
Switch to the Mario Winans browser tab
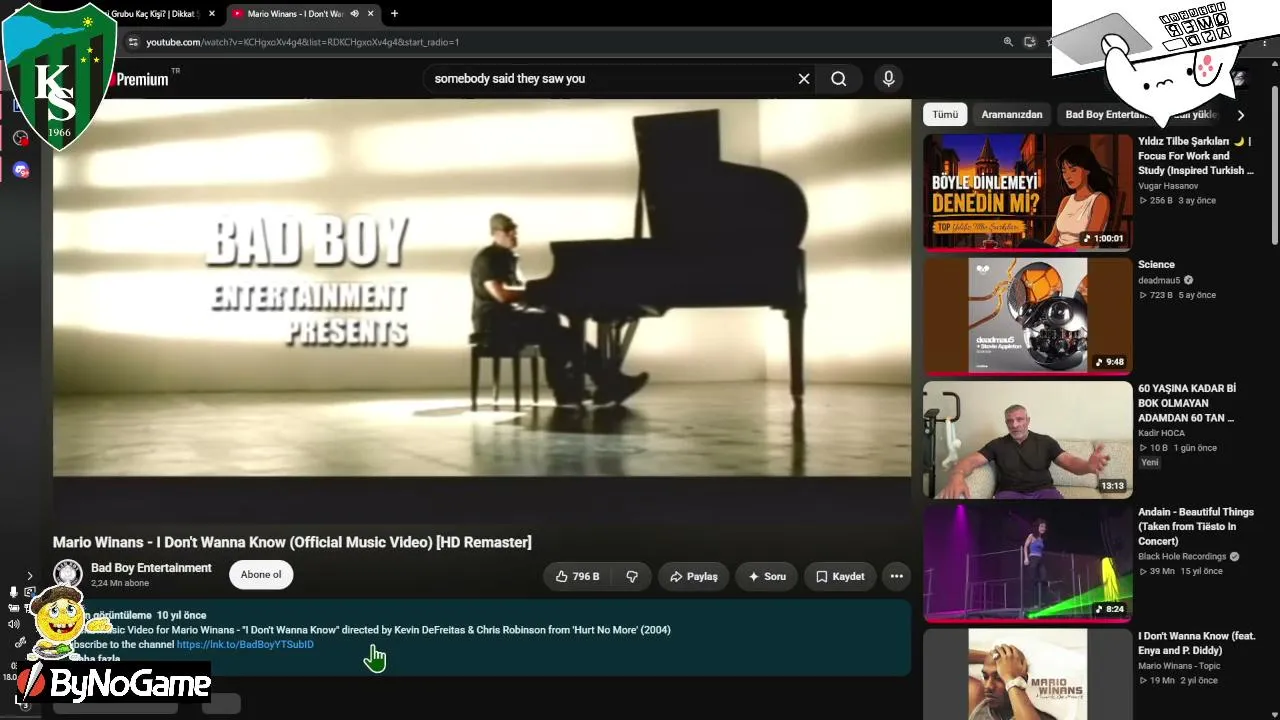pyautogui.click(x=304, y=14)
